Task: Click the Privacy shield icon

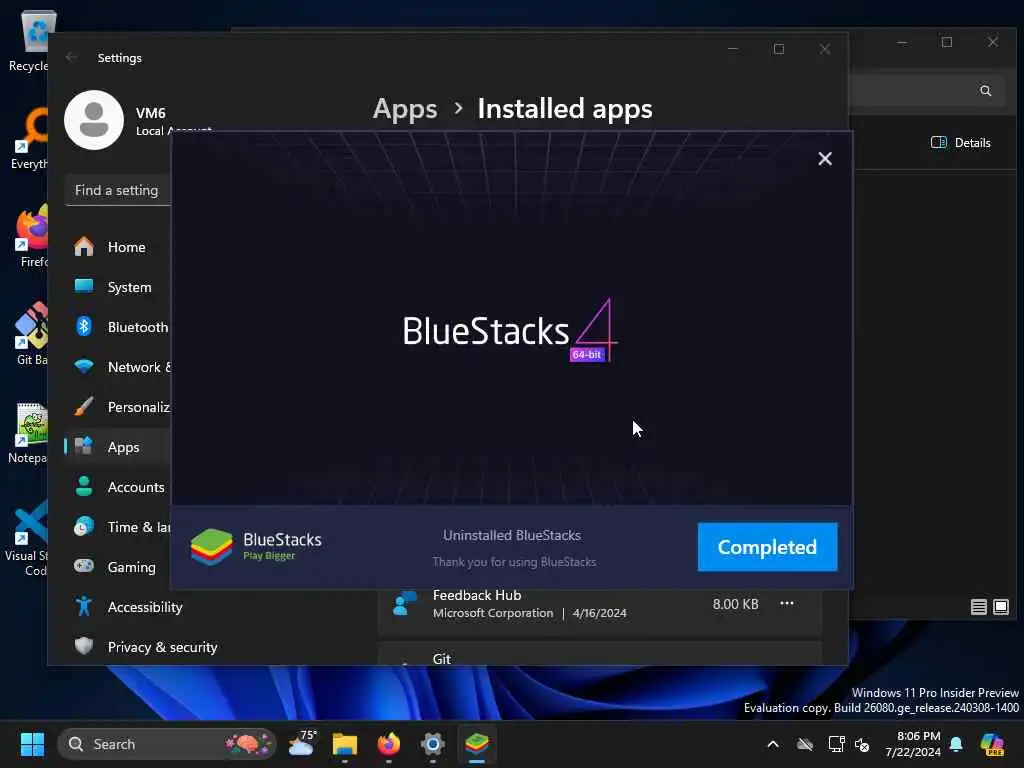Action: coord(84,646)
